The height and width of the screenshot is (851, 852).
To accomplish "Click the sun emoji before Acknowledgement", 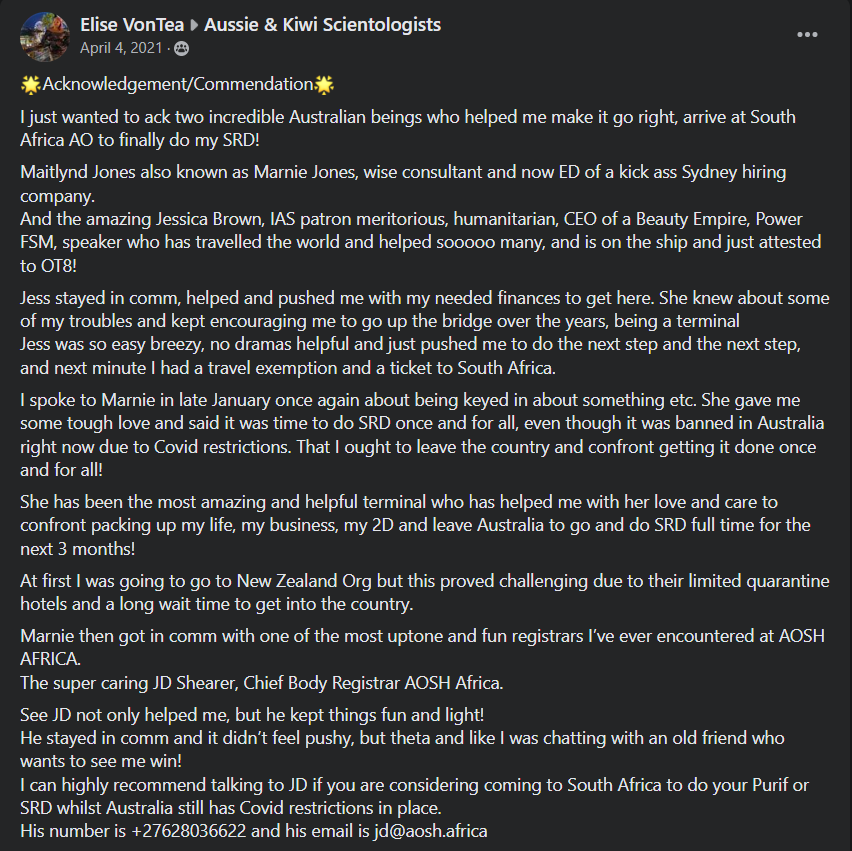I will click(30, 84).
